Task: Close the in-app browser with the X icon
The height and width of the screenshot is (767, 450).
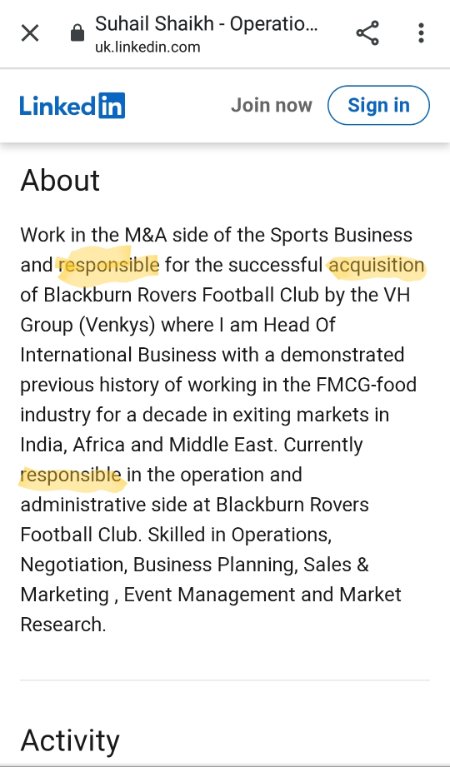Action: tap(30, 34)
